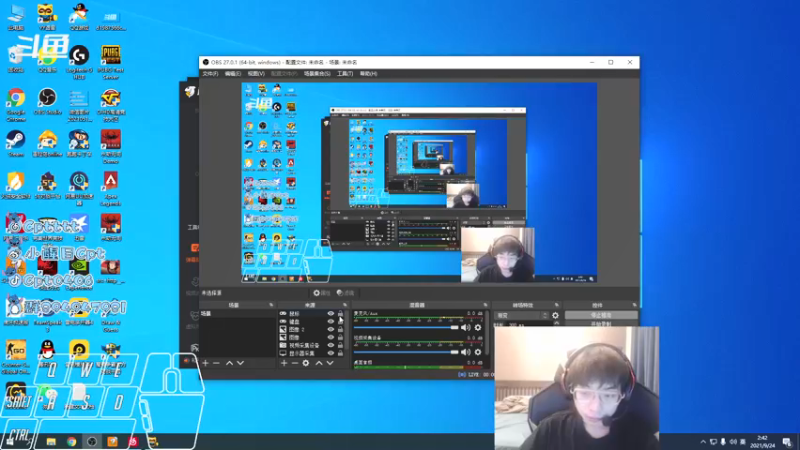Open Logitech G HUB desktop icon
800x450 pixels.
click(79, 63)
